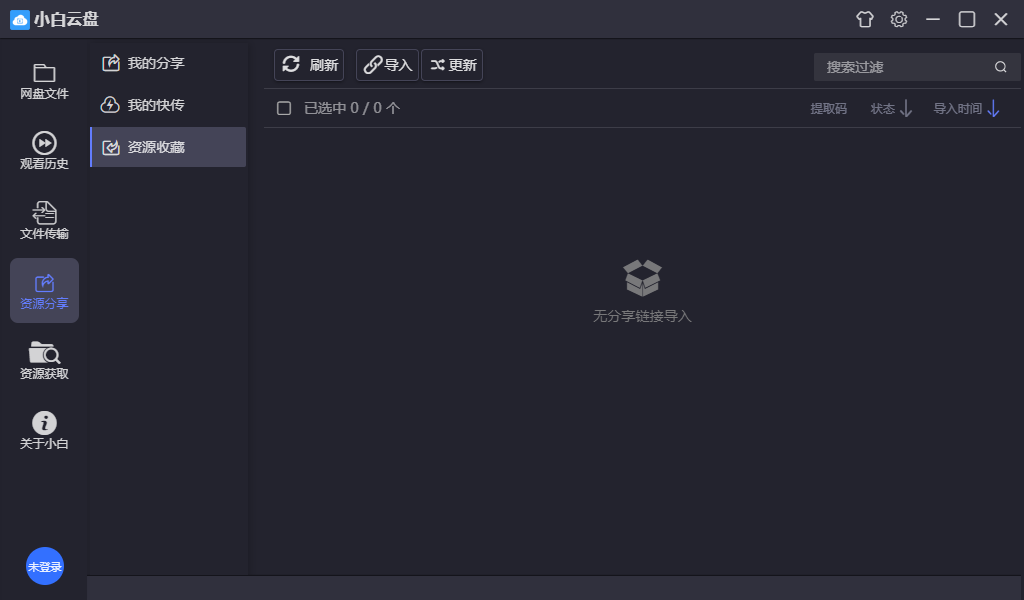This screenshot has width=1024, height=600.
Task: Open the 网盘文件 panel
Action: (43, 82)
